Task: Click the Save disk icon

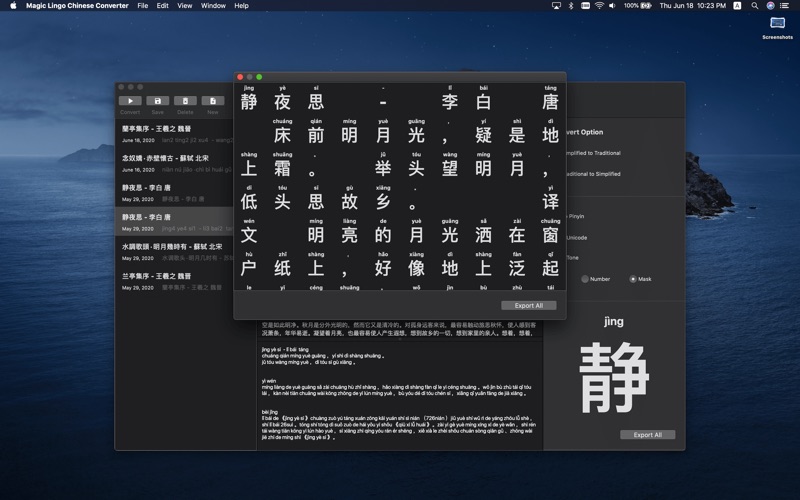Action: [x=158, y=101]
